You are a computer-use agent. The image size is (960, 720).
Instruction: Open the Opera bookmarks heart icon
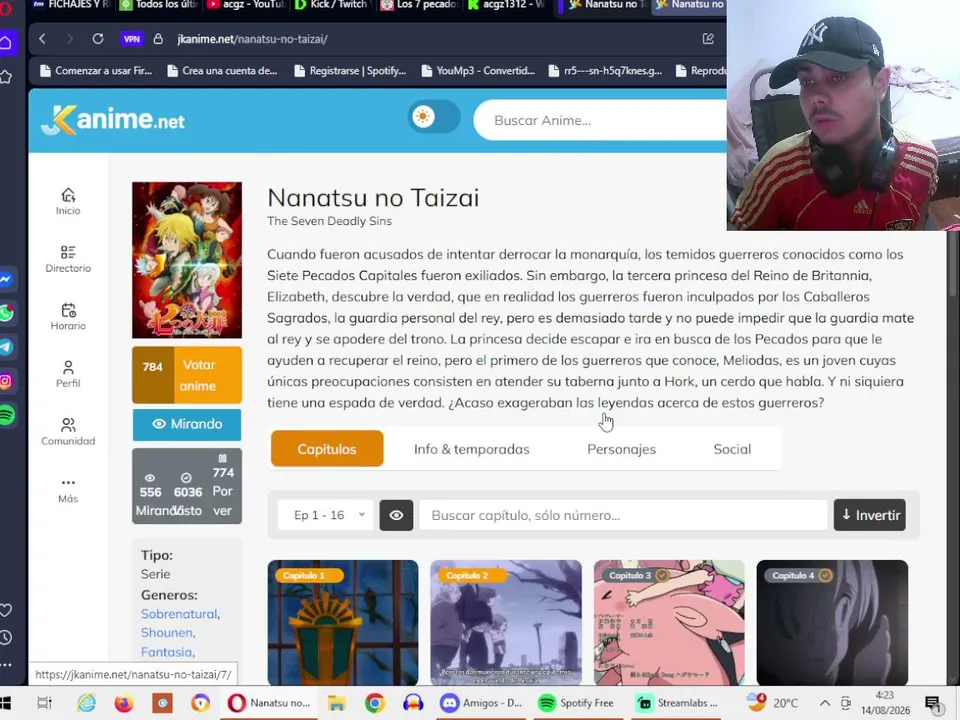click(x=6, y=610)
